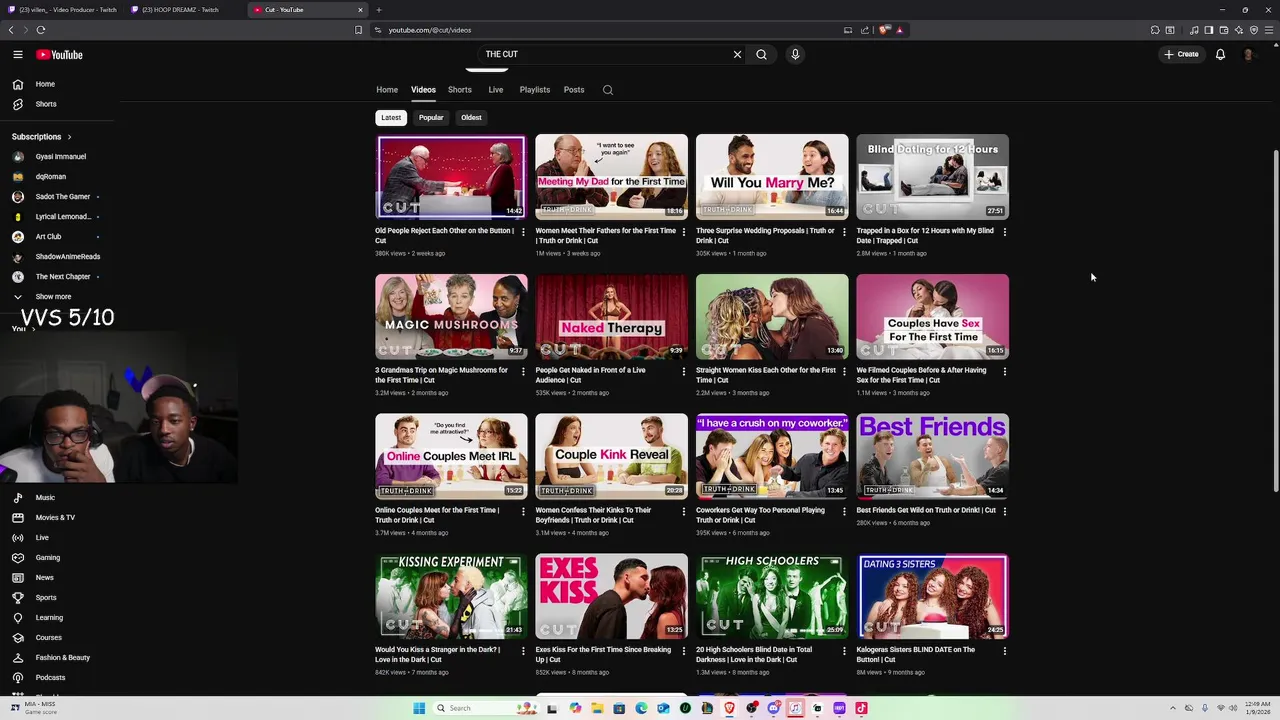
Task: Open the Best Friends video thumbnail
Action: pos(932,457)
